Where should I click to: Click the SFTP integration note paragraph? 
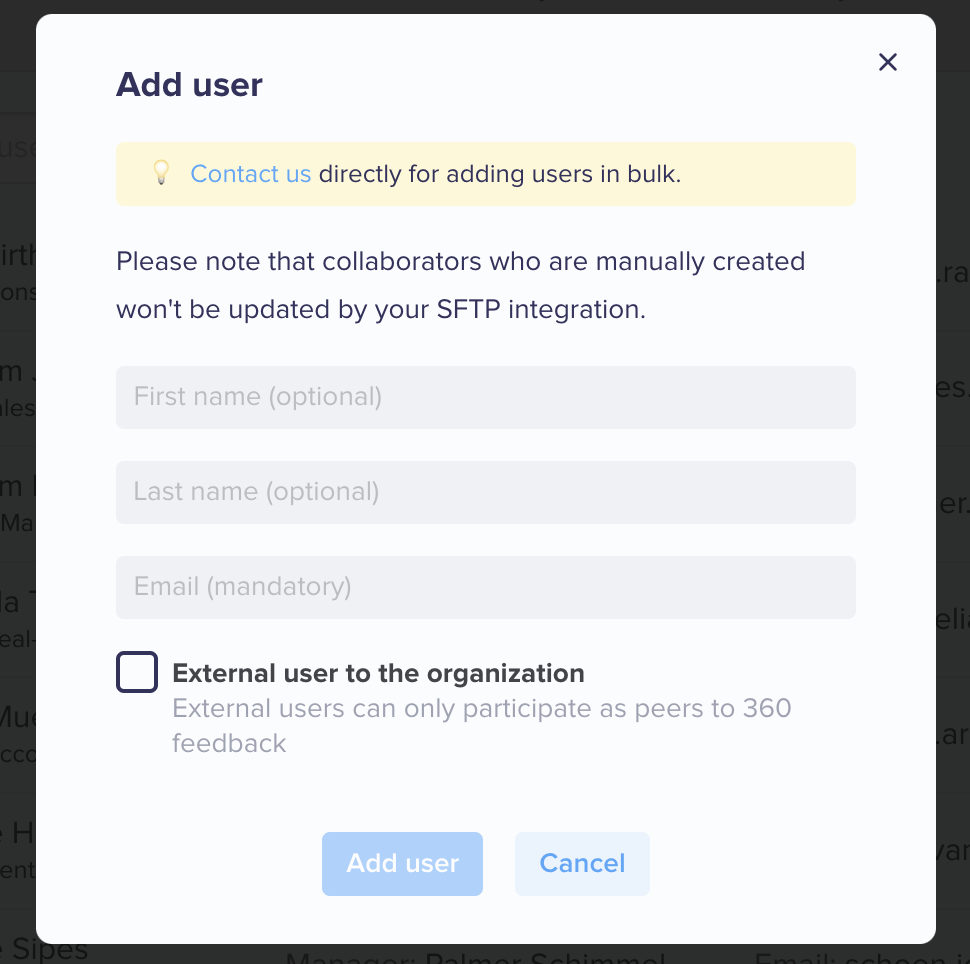click(x=461, y=285)
